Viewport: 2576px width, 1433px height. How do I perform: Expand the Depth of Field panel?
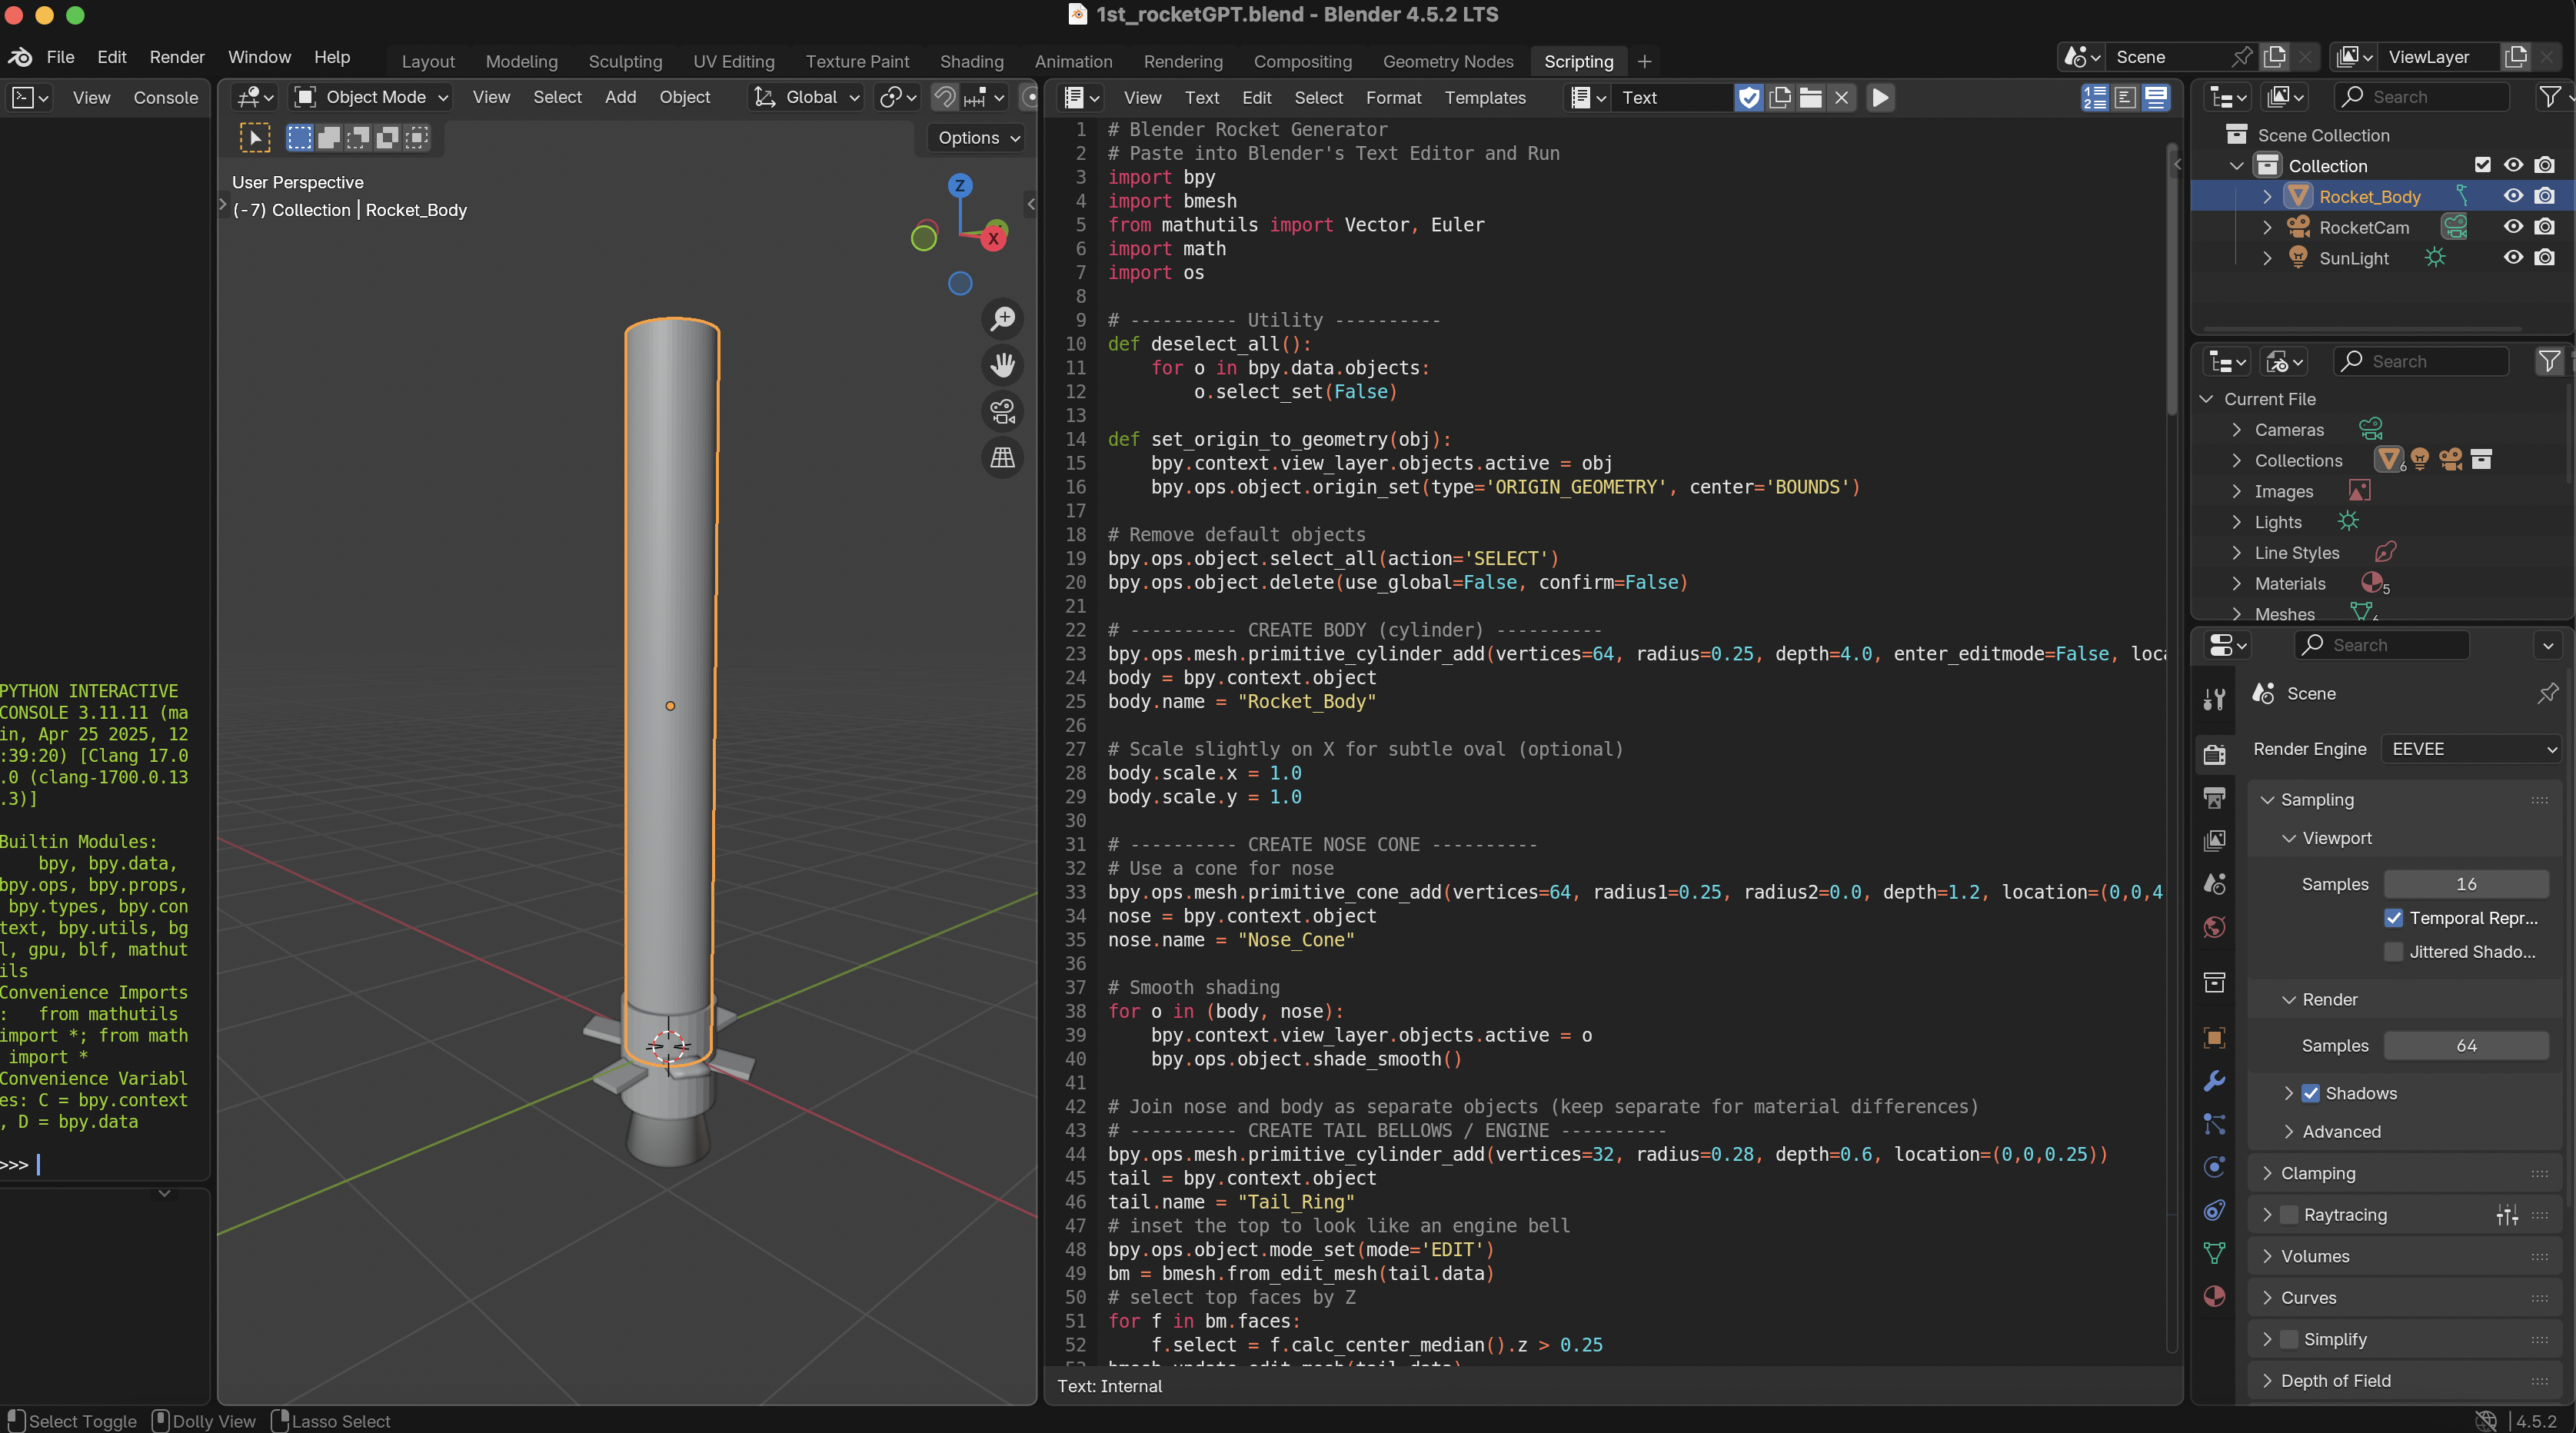2335,1381
